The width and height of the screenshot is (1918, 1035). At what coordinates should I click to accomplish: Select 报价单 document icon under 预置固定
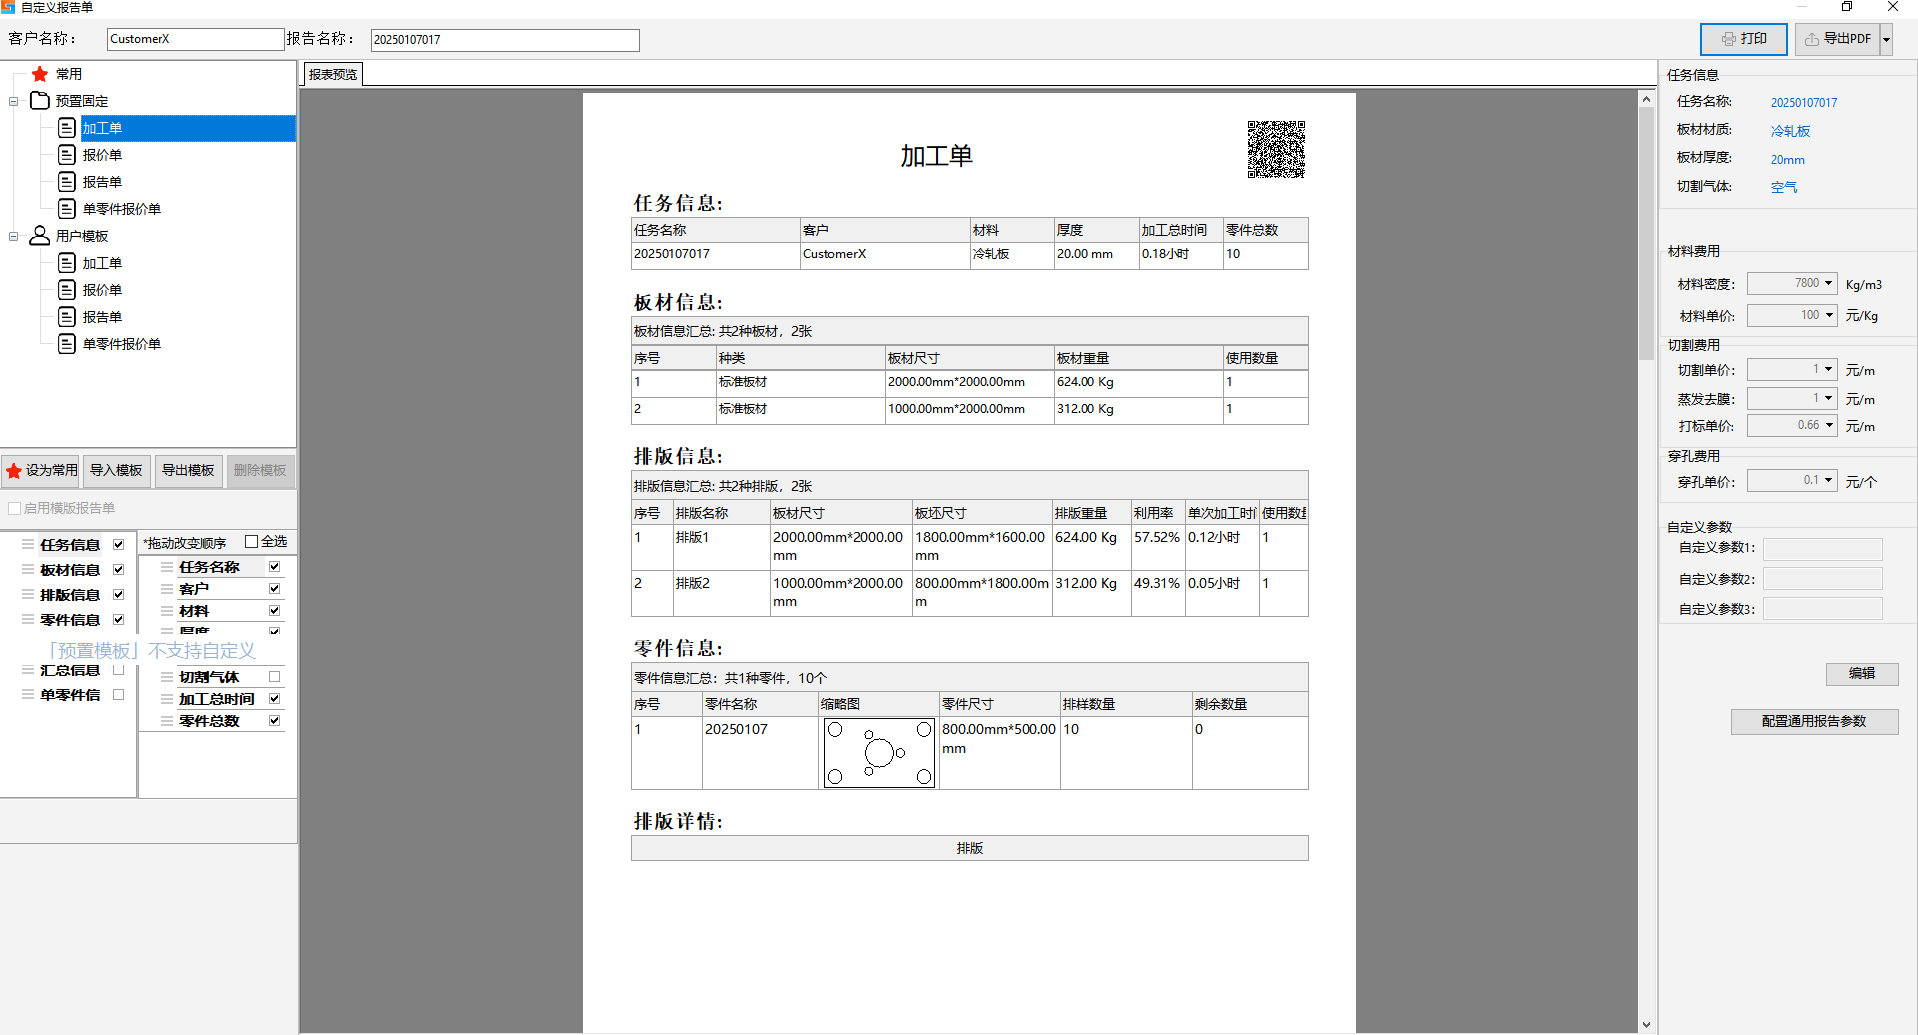click(x=67, y=155)
